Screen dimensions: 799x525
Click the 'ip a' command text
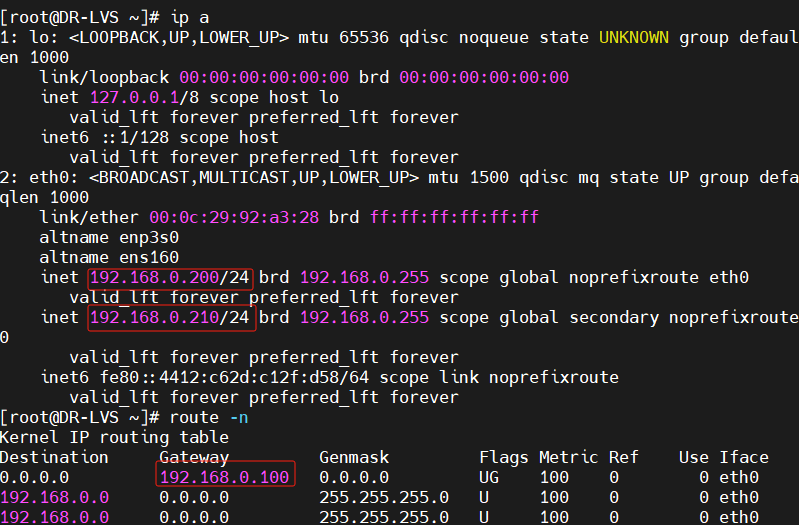190,18
